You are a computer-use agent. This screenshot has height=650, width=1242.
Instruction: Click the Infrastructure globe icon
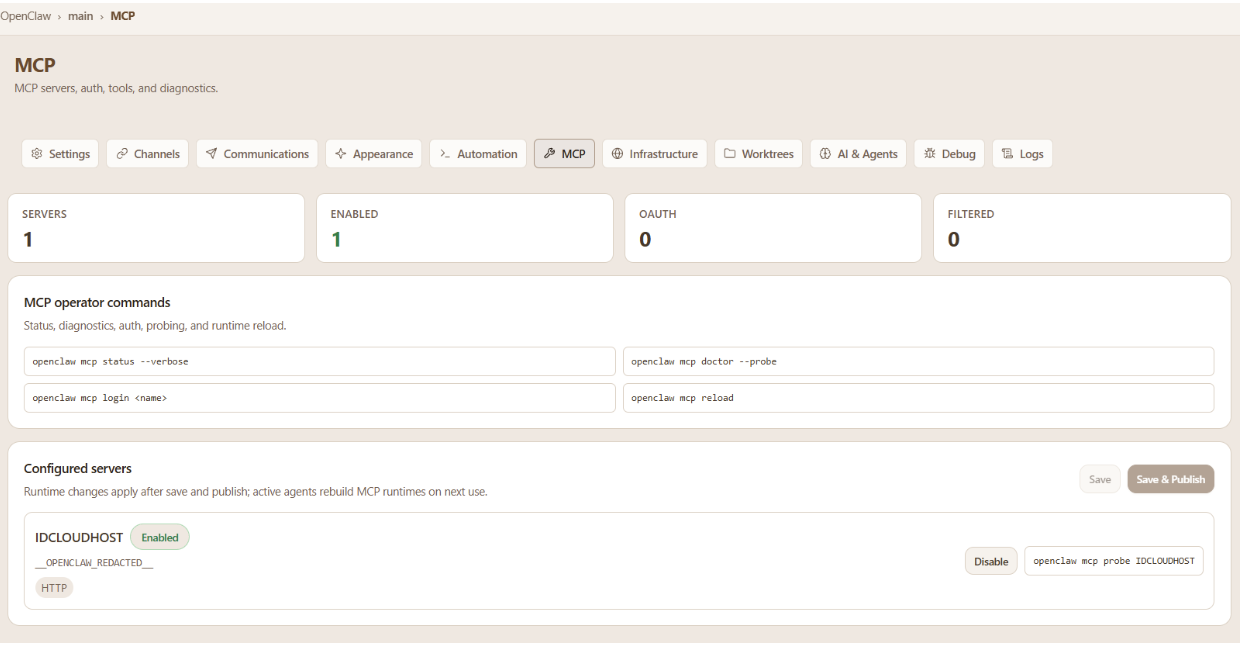click(617, 154)
